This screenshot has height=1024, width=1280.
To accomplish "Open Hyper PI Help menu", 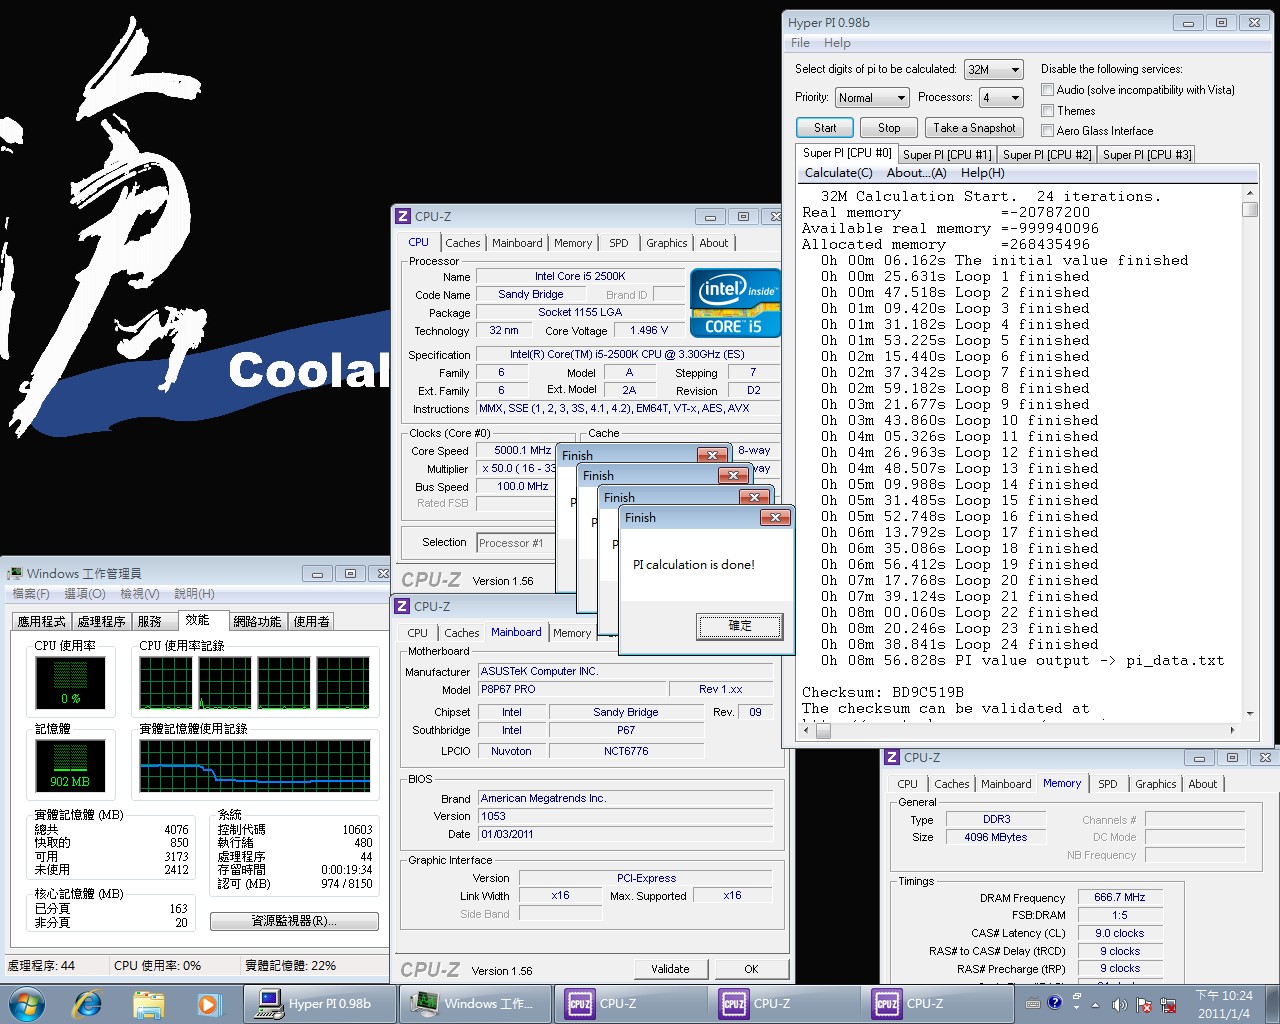I will (x=837, y=43).
